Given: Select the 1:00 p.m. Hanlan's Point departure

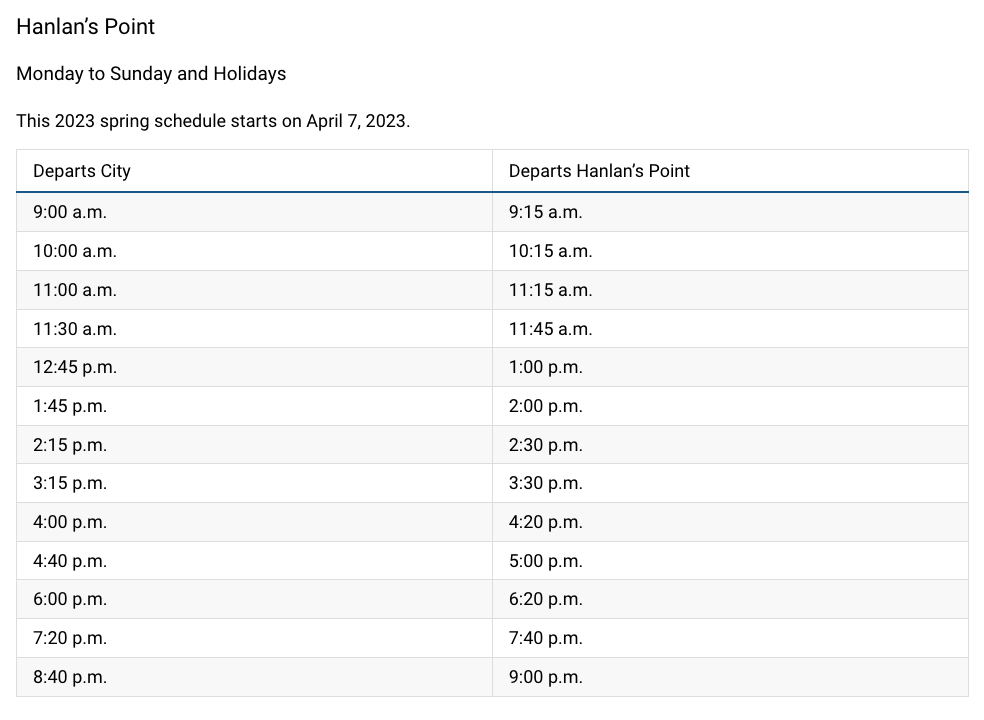Looking at the screenshot, I should tap(545, 367).
